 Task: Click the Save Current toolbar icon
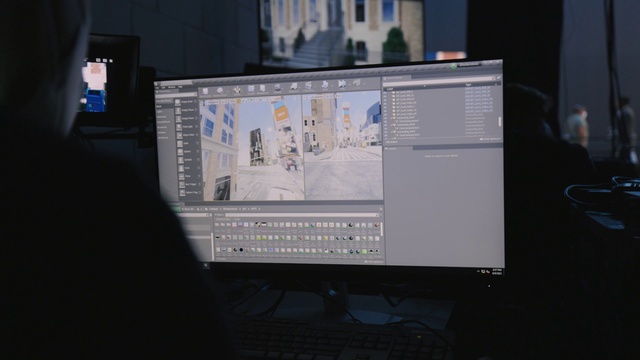[205, 91]
